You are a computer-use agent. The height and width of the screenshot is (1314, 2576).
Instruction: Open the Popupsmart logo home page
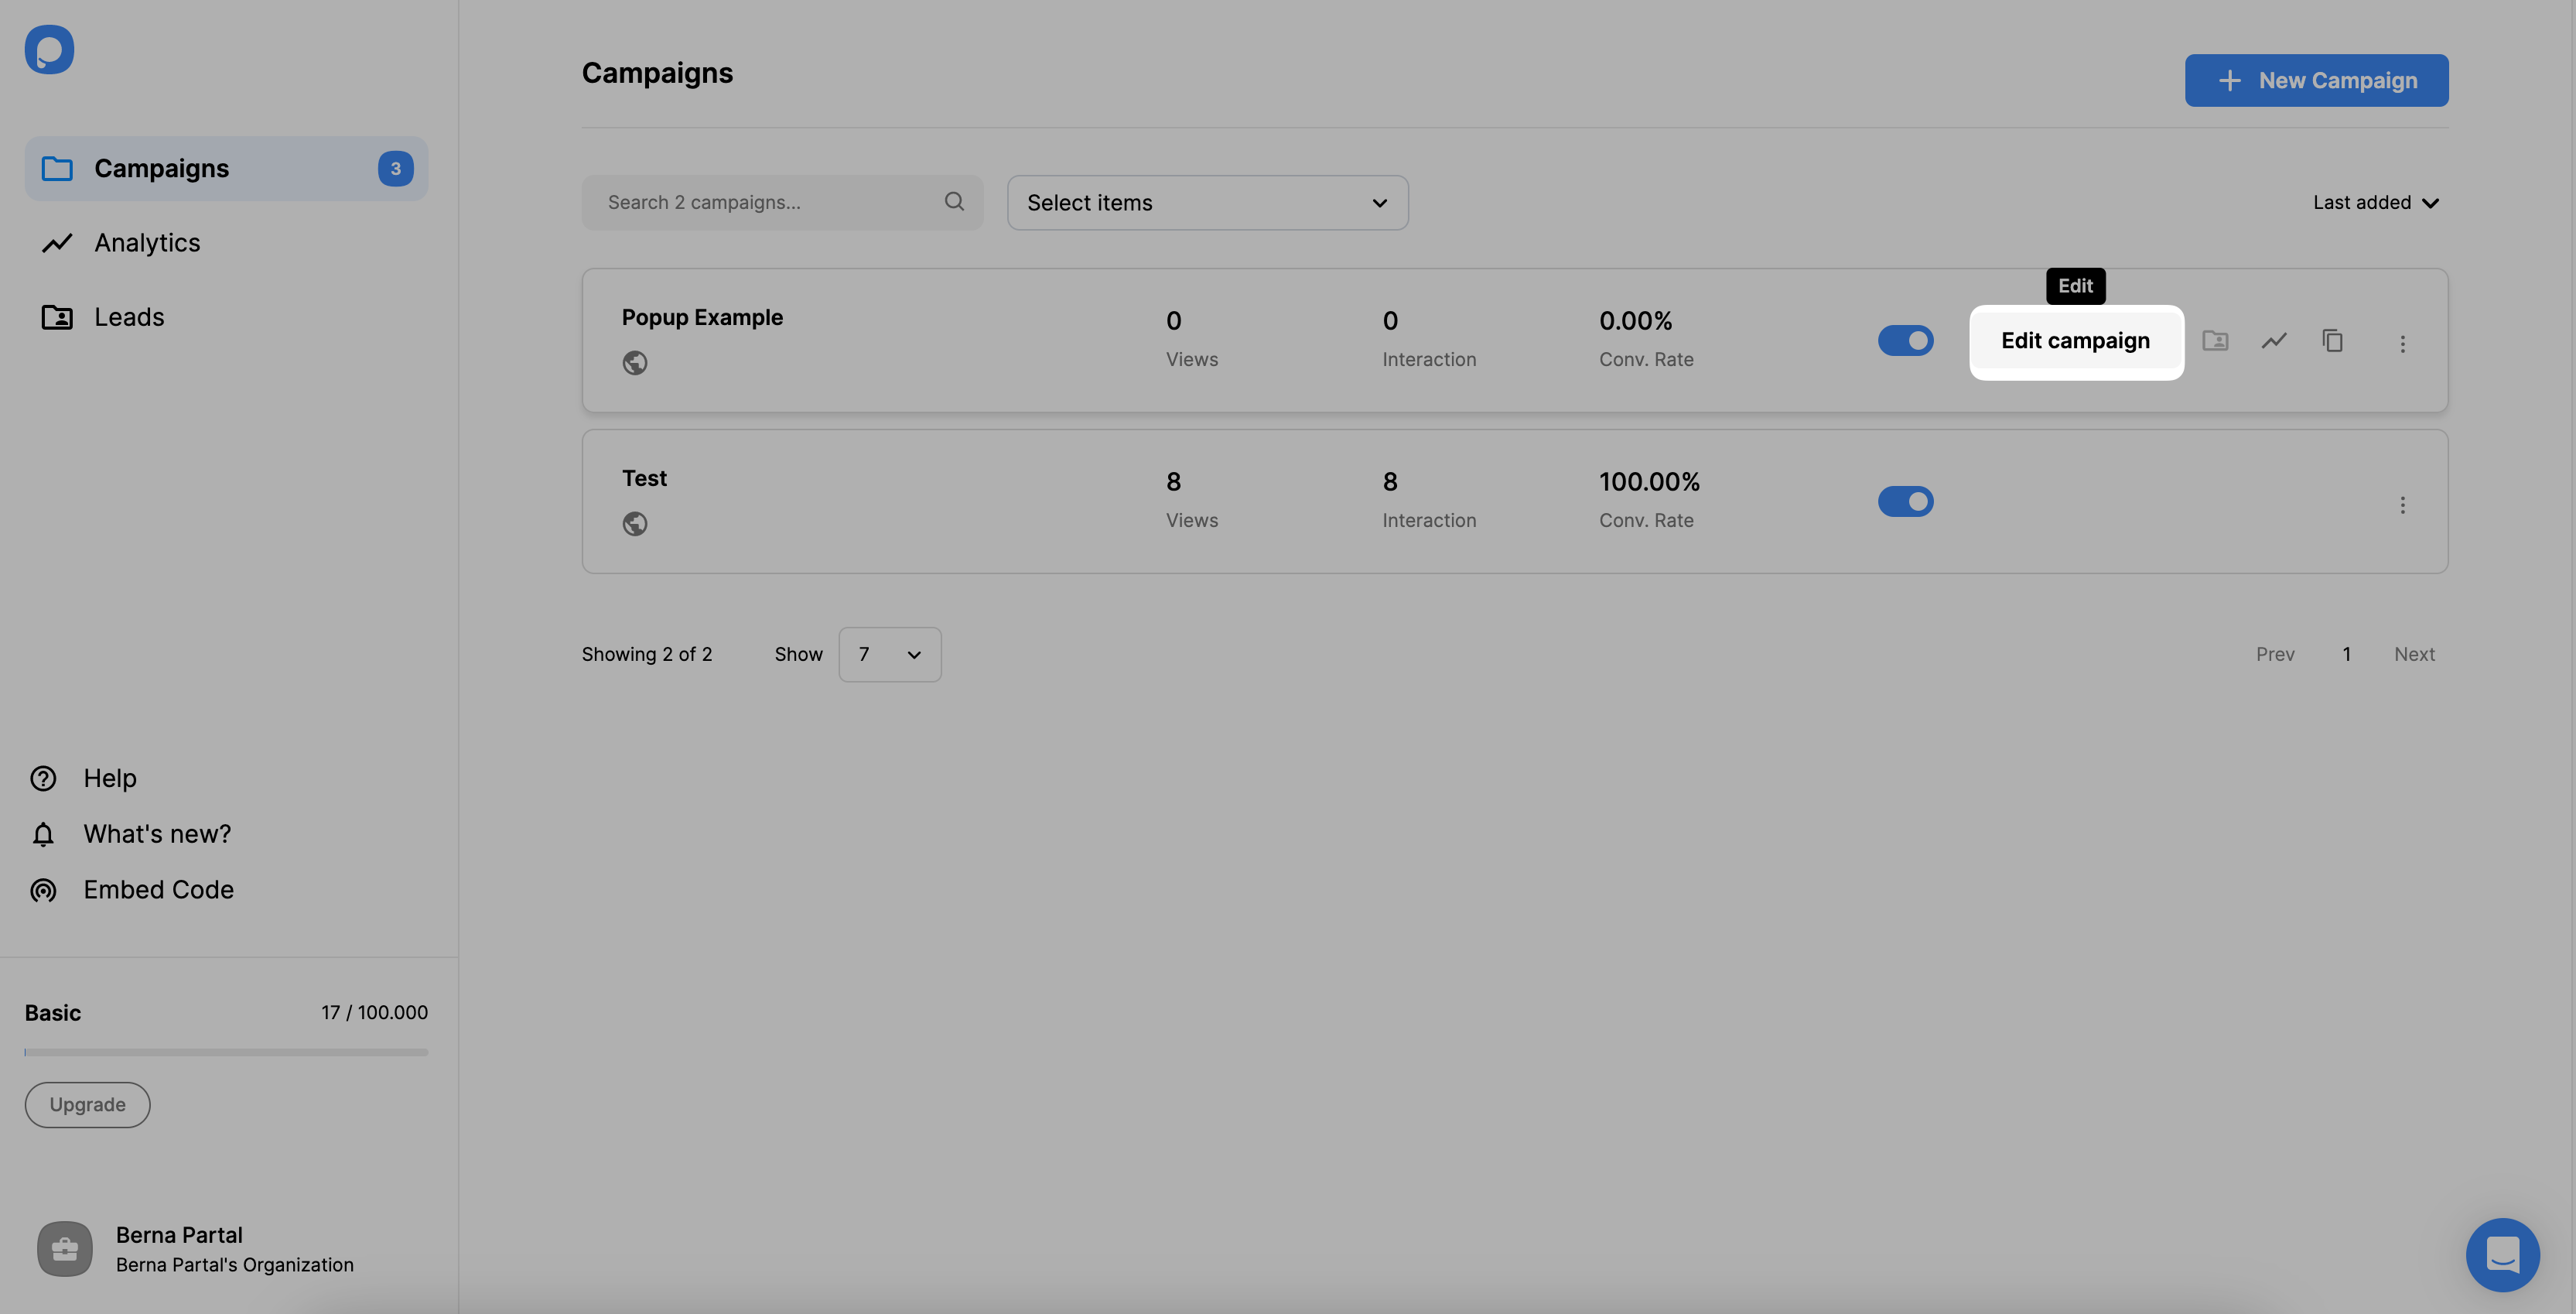49,49
